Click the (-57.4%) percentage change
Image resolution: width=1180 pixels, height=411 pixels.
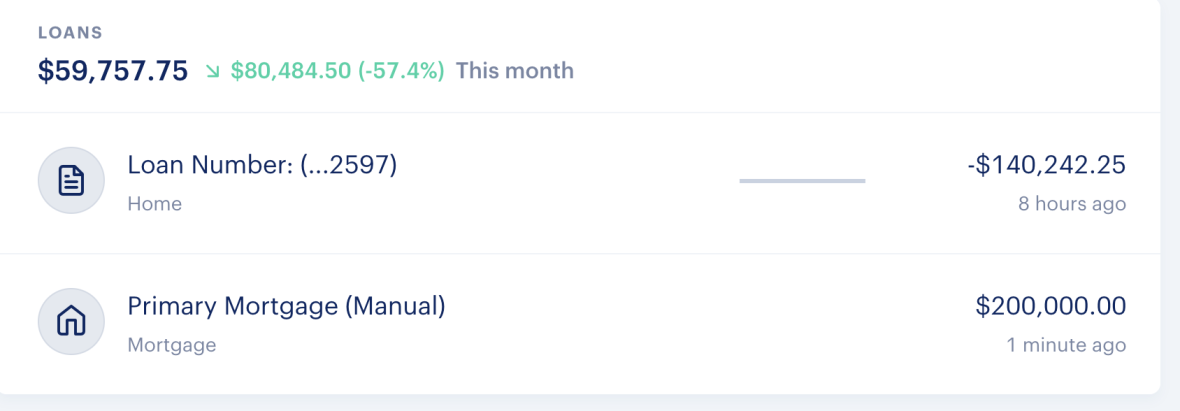[x=401, y=72]
